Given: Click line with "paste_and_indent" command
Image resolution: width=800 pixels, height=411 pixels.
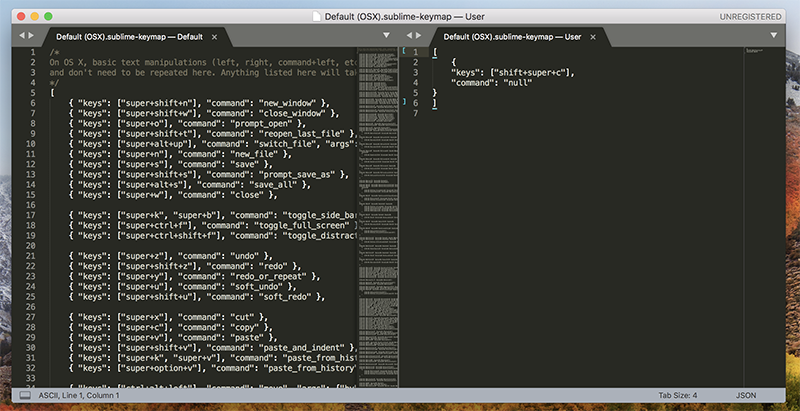Looking at the screenshot, I should [x=211, y=348].
